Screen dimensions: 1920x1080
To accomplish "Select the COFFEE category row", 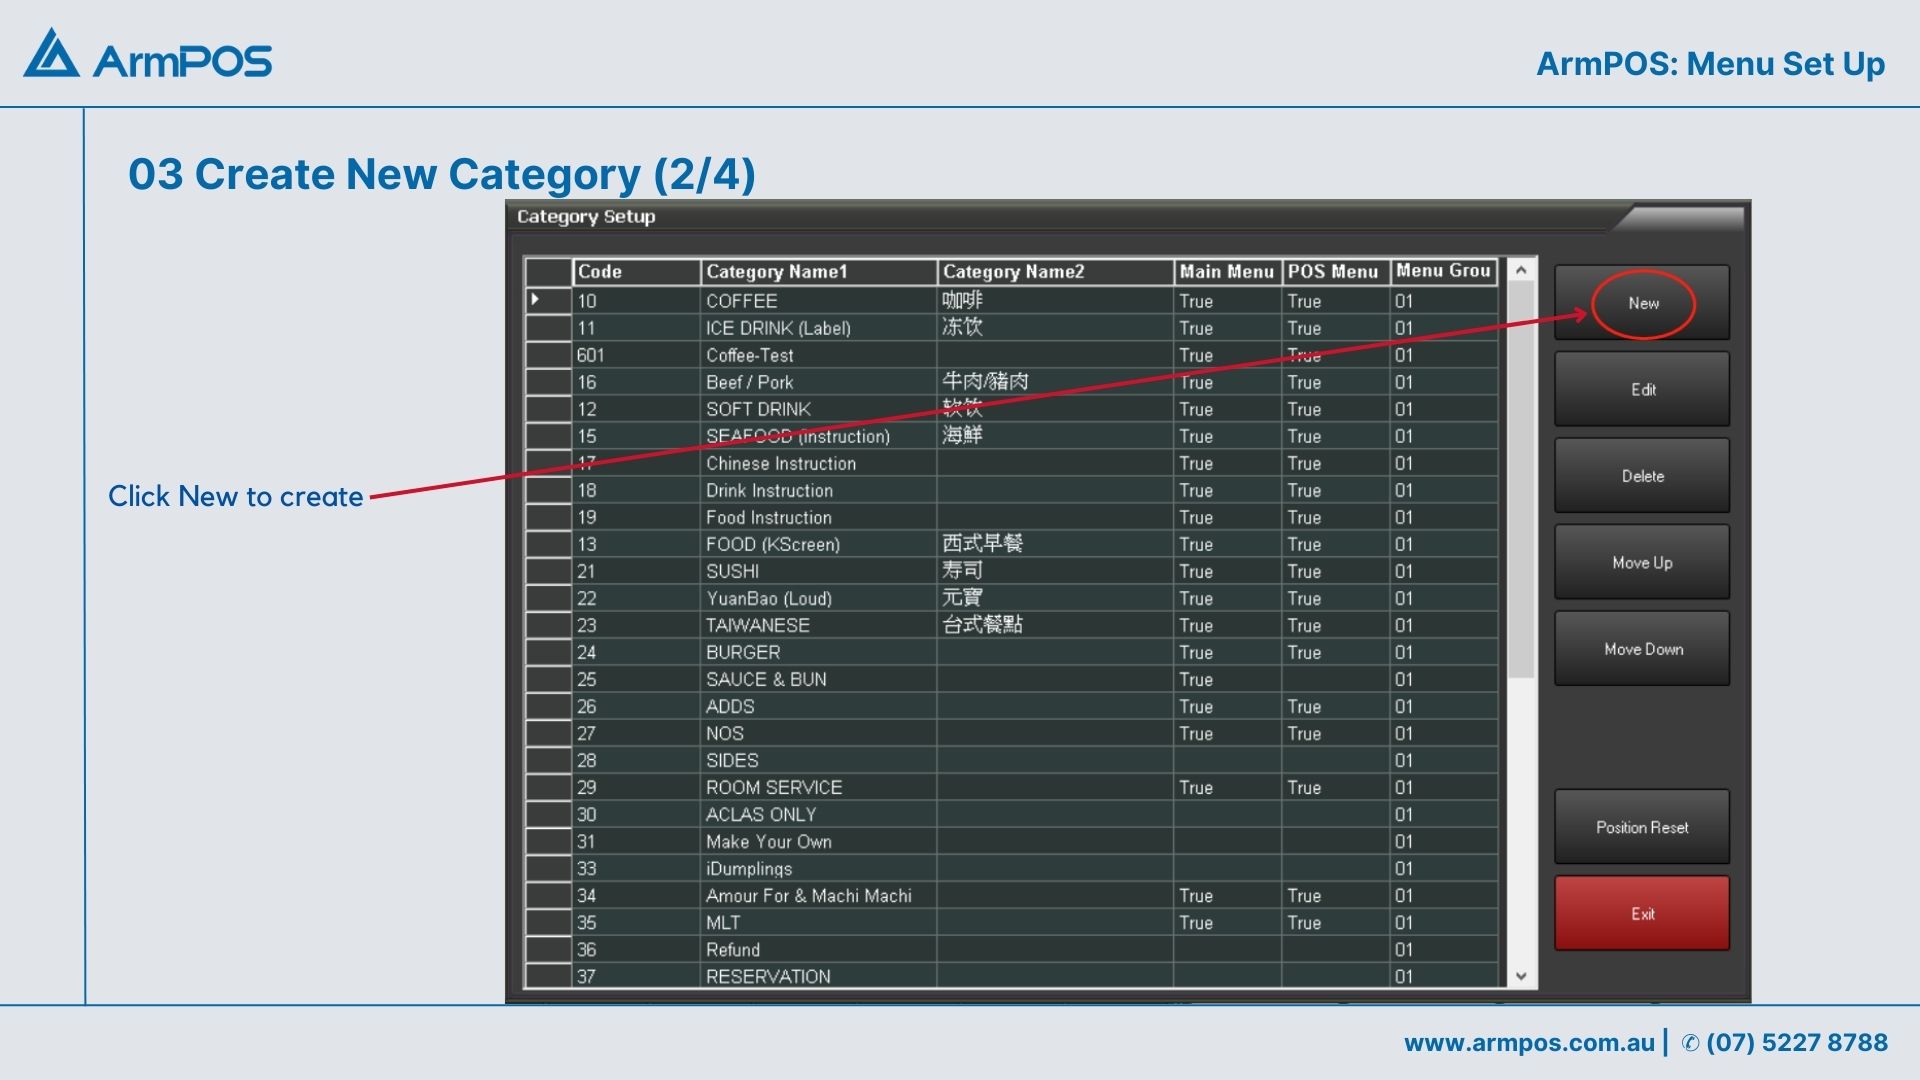I will [x=741, y=301].
